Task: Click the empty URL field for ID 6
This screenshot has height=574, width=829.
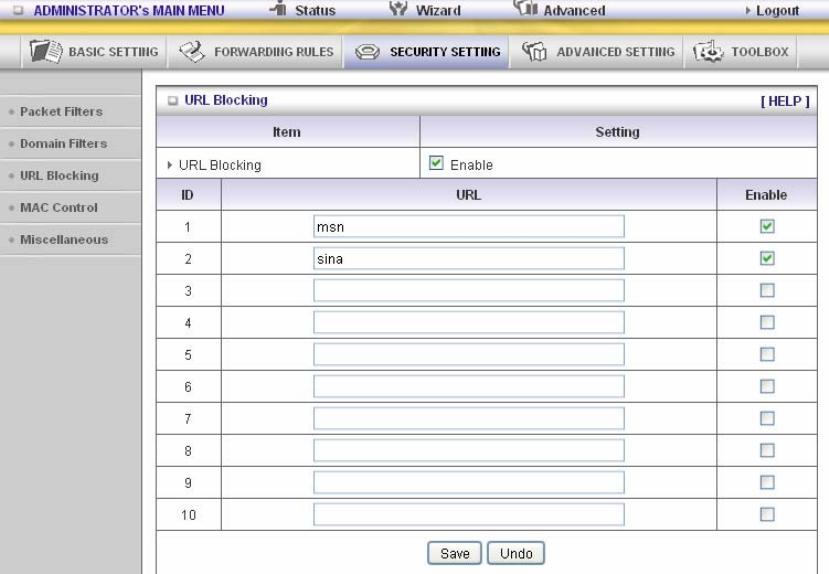Action: tap(468, 386)
